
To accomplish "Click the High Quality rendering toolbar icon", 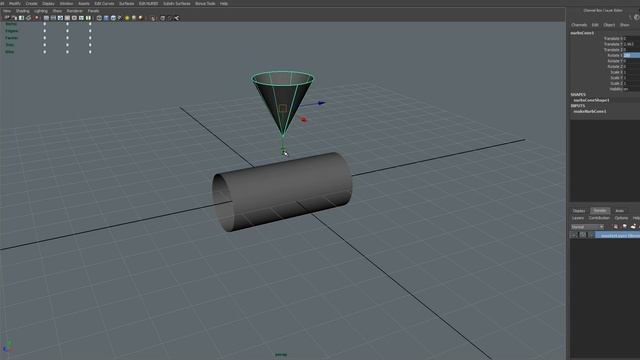I will 140,18.
